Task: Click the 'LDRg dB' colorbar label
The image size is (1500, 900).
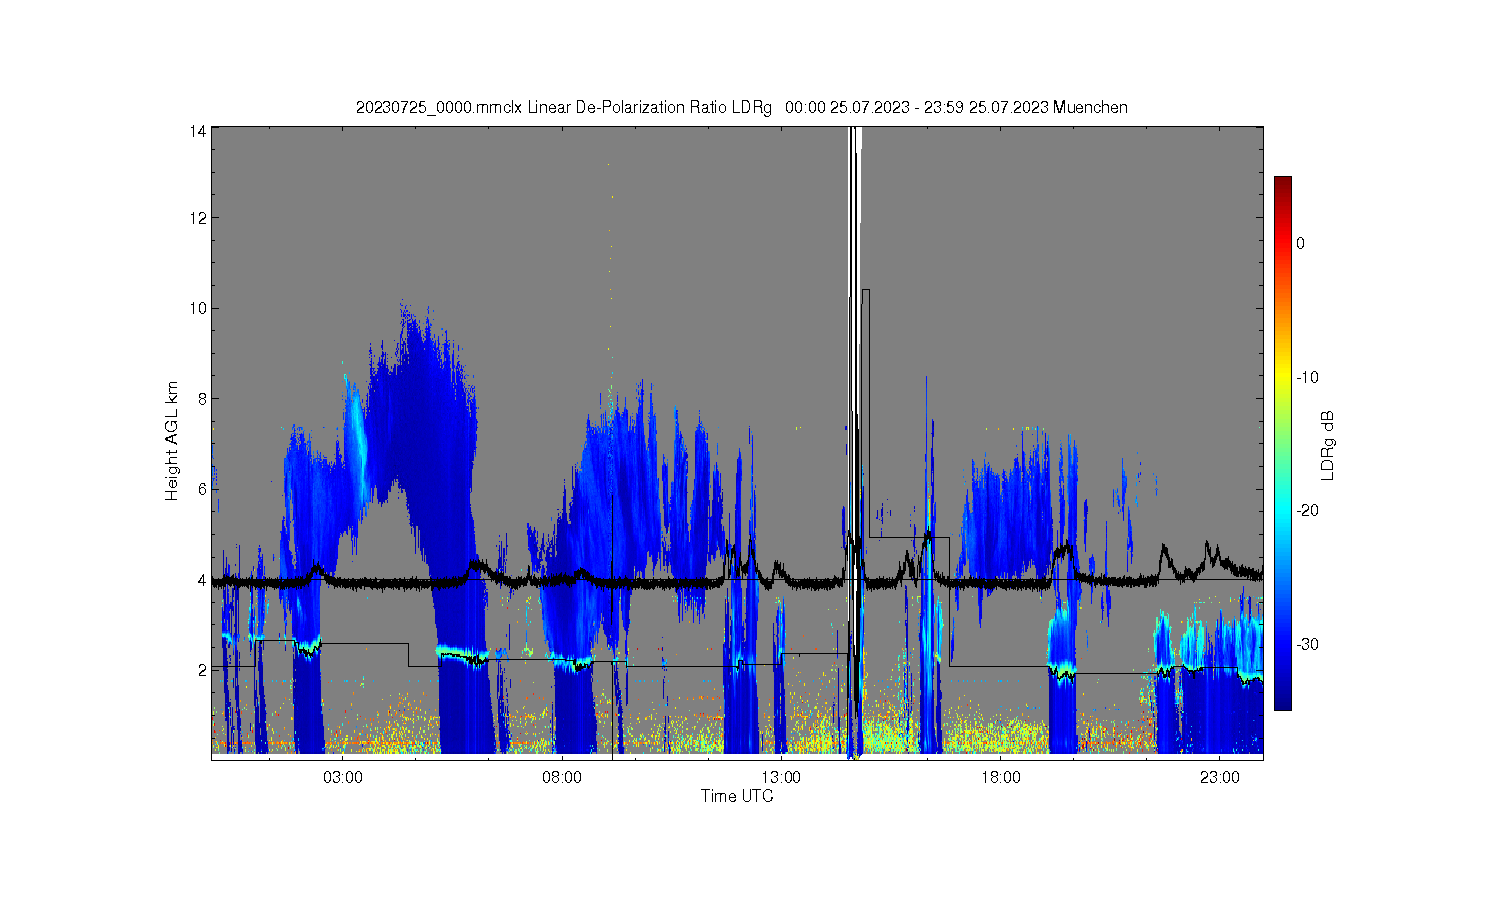Action: (x=1328, y=445)
